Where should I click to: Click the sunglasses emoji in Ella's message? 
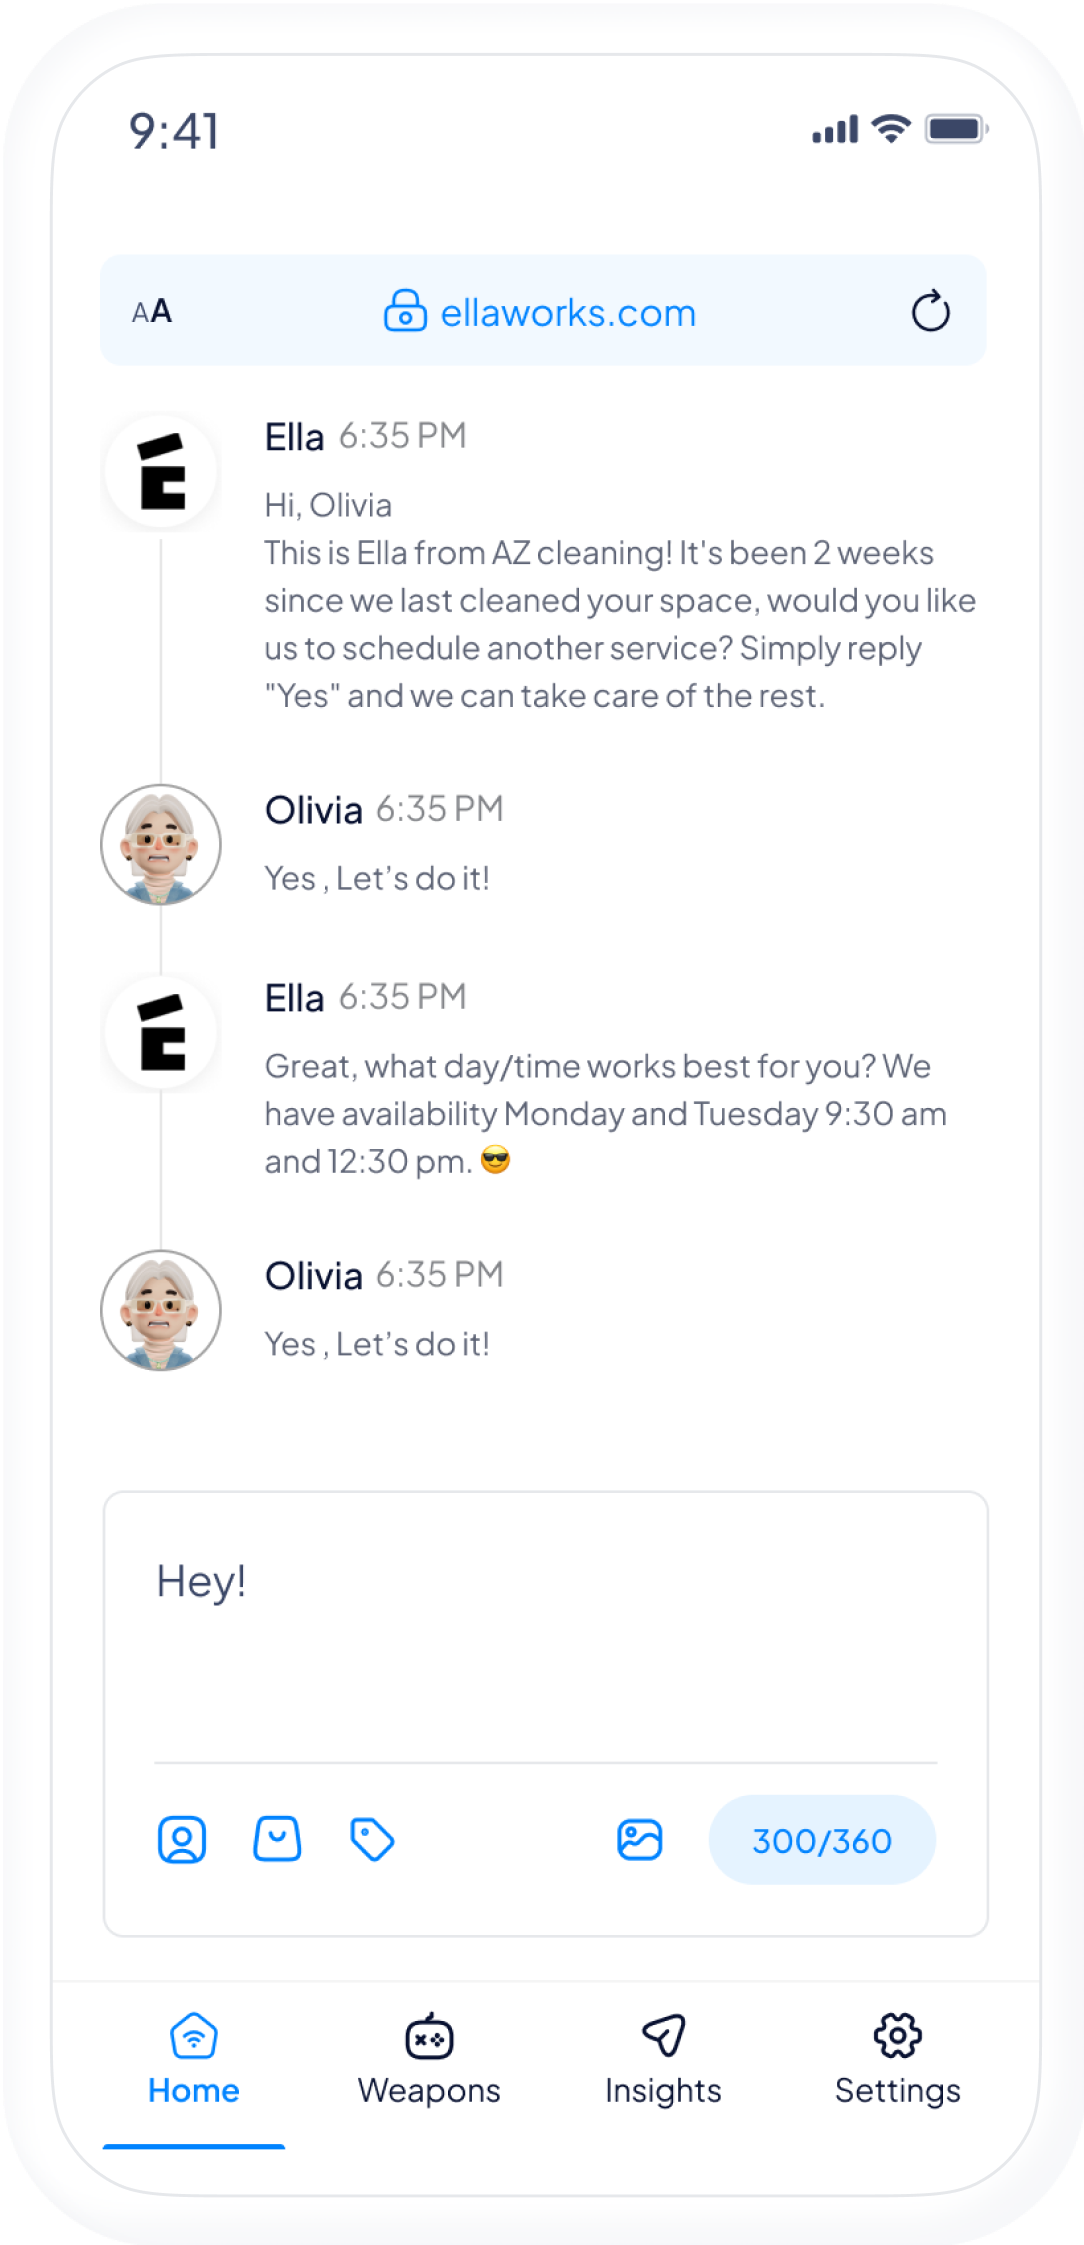[495, 1161]
